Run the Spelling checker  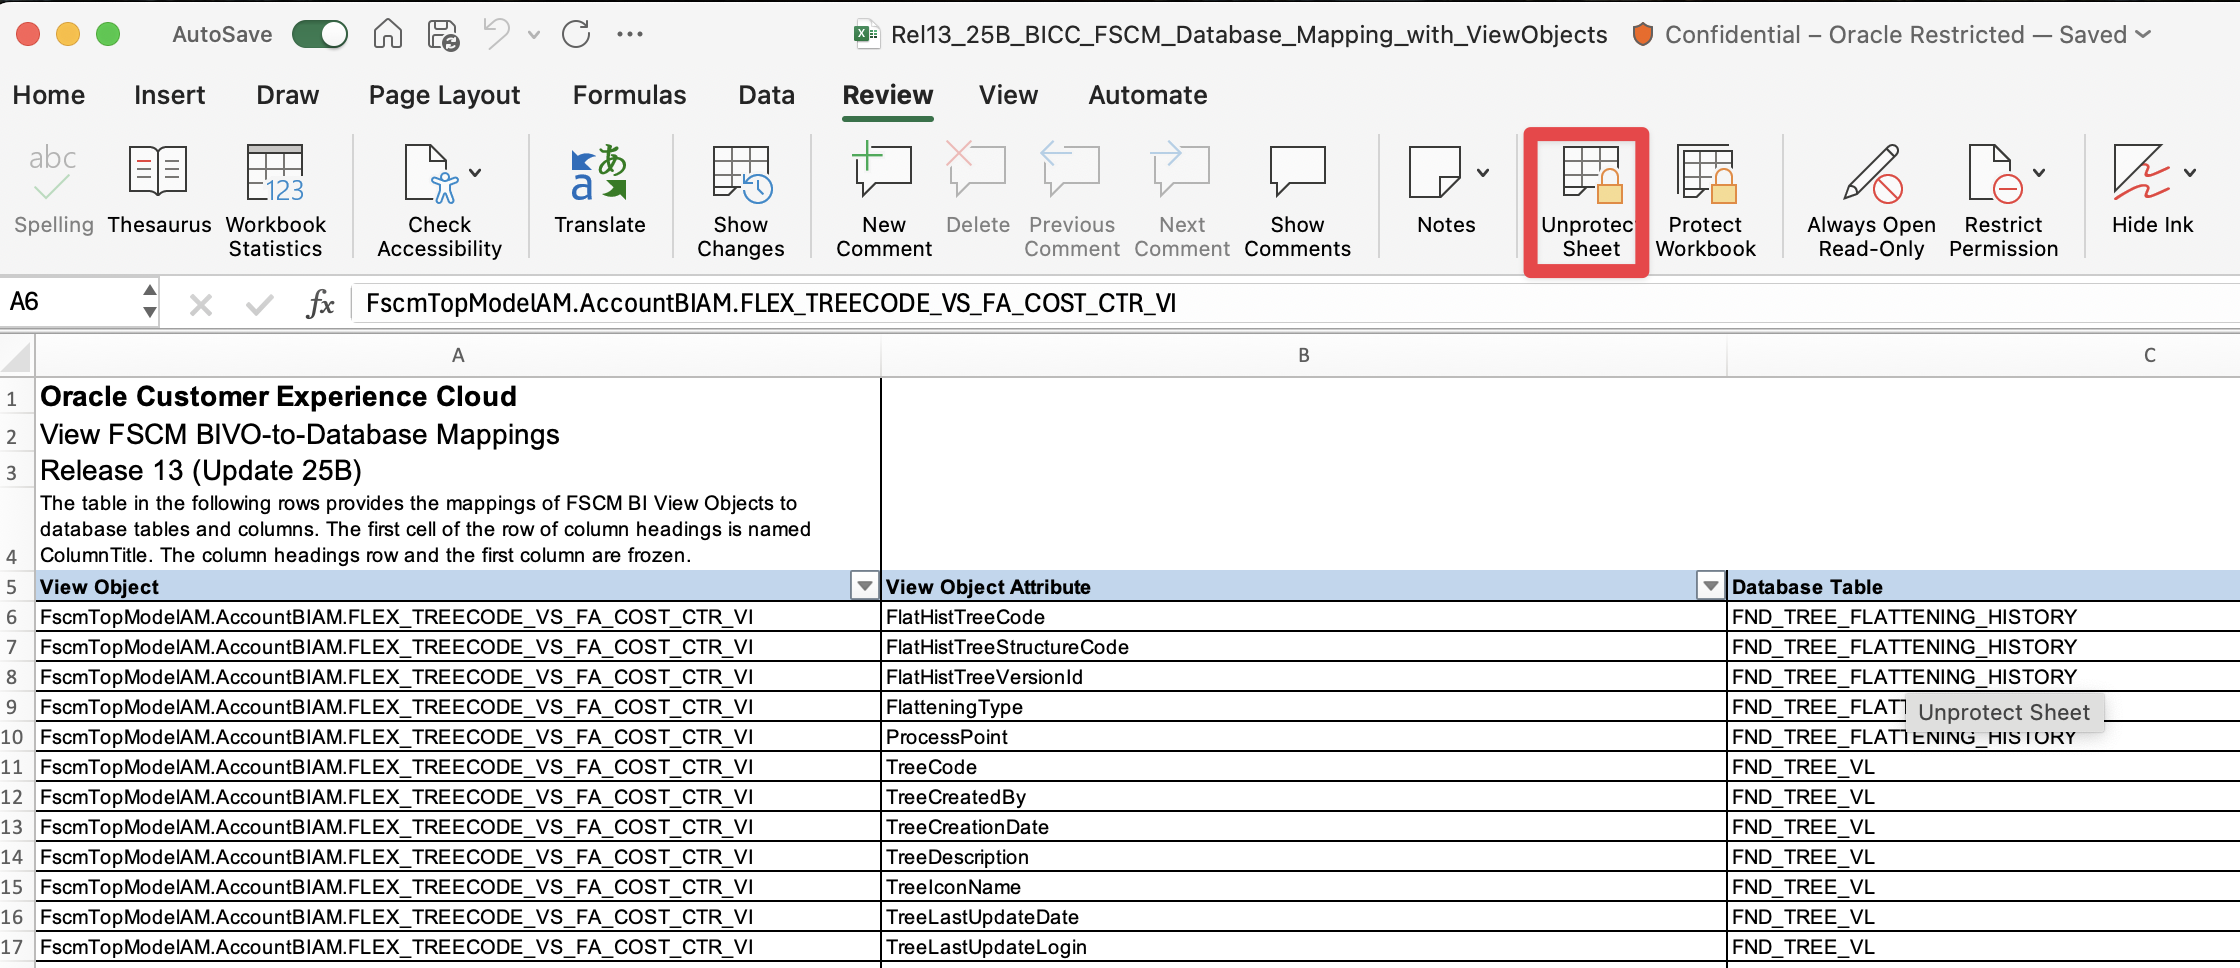click(52, 195)
